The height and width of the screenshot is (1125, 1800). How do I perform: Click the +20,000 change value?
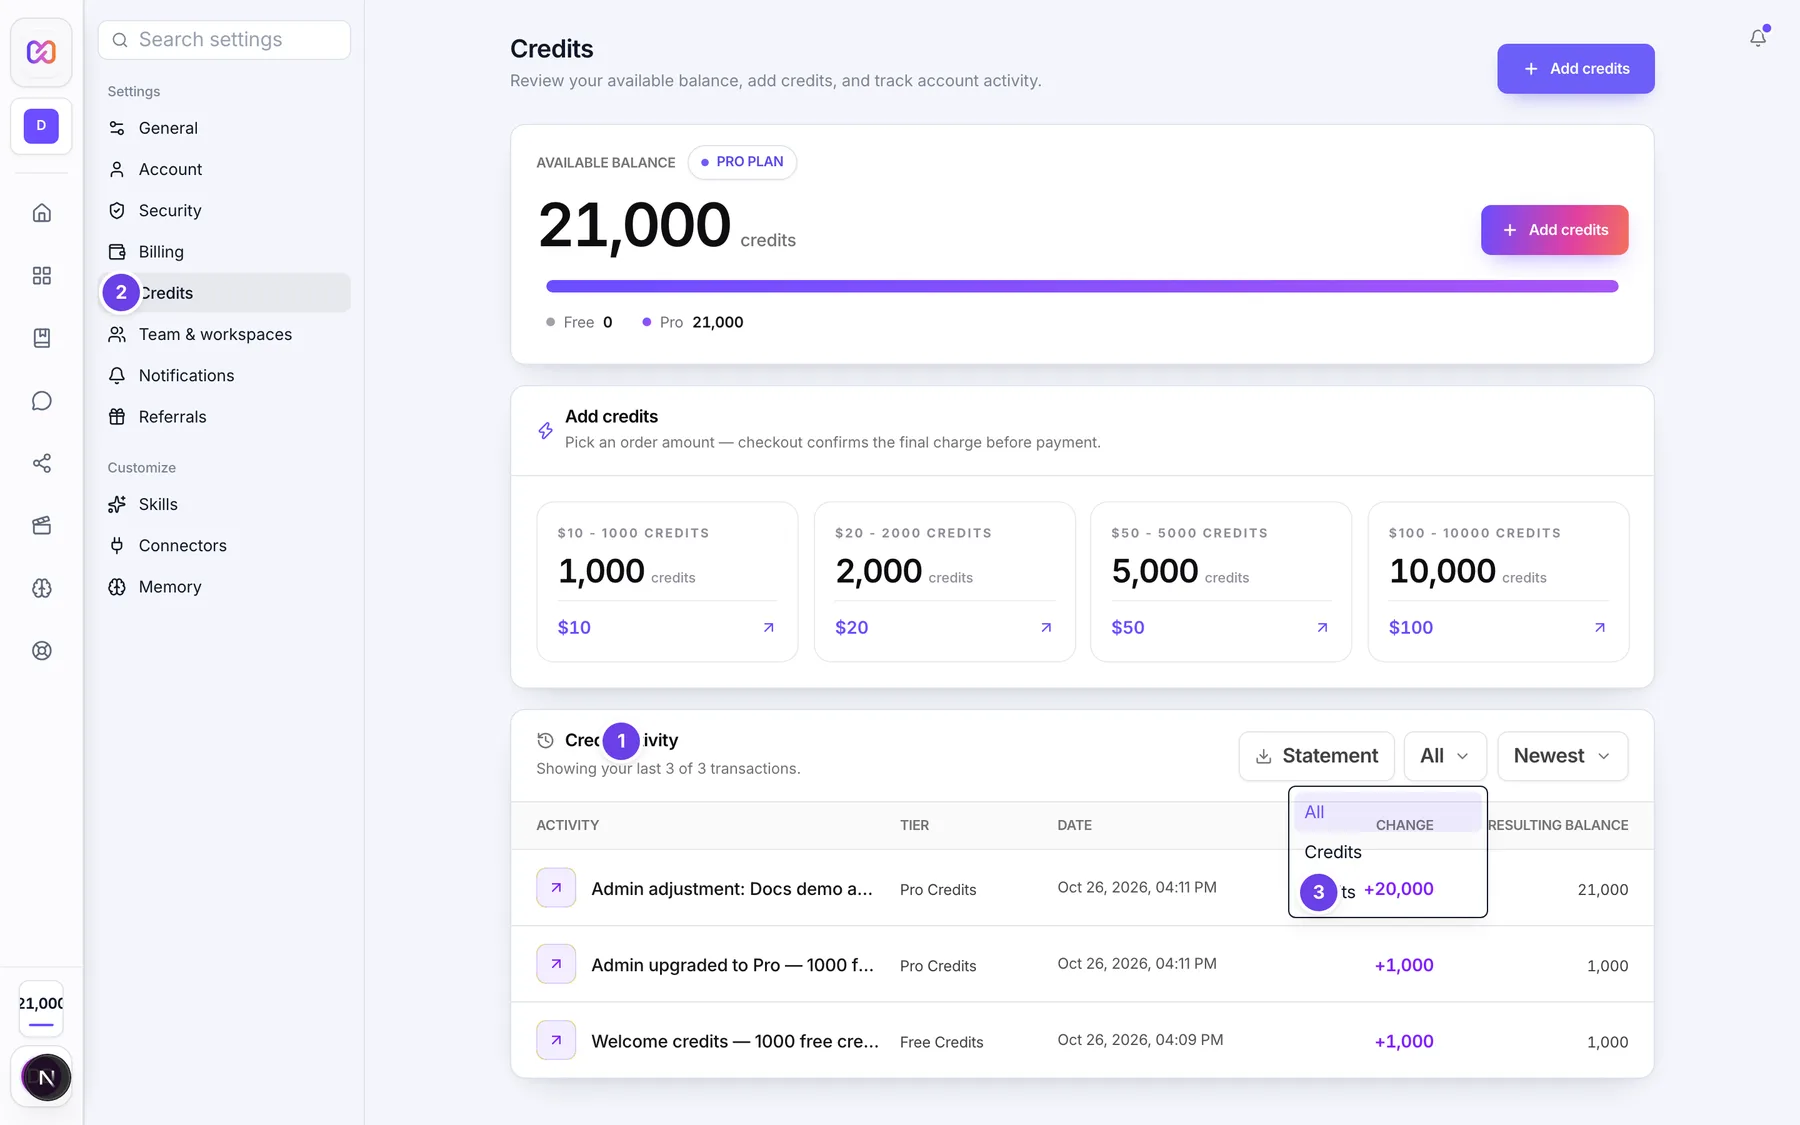pos(1398,889)
